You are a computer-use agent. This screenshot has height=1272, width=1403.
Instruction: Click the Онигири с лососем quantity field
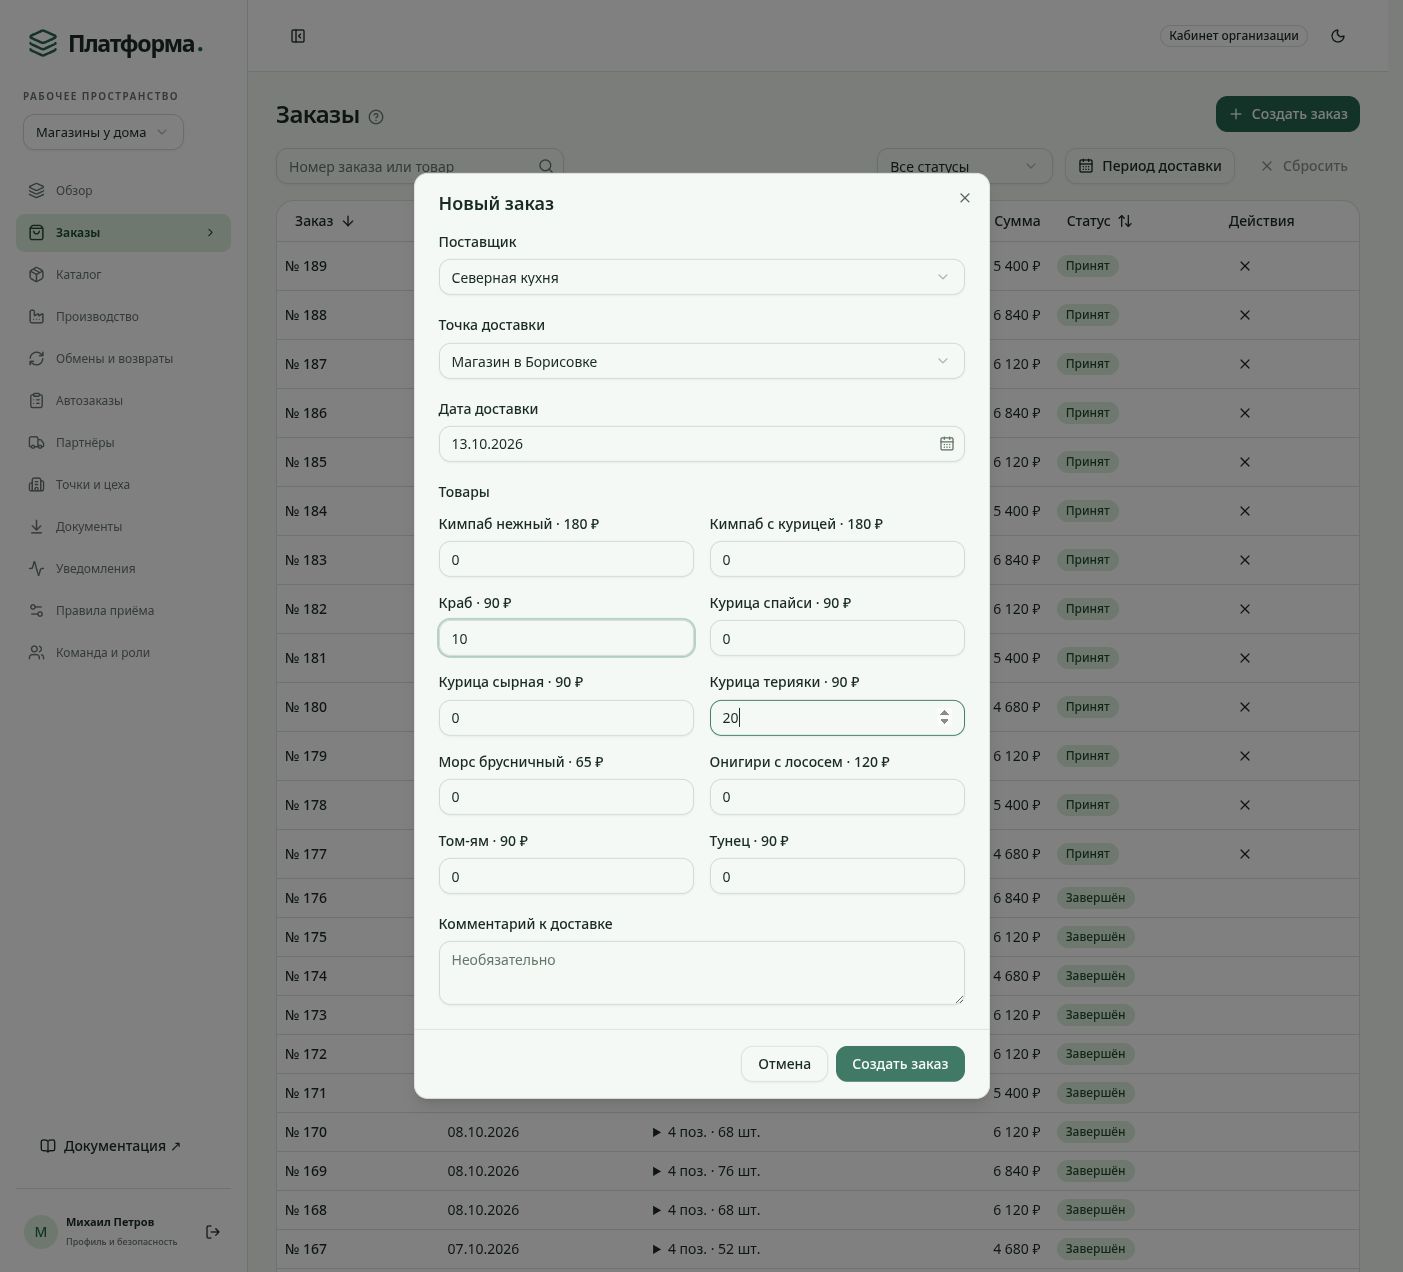pyautogui.click(x=837, y=797)
